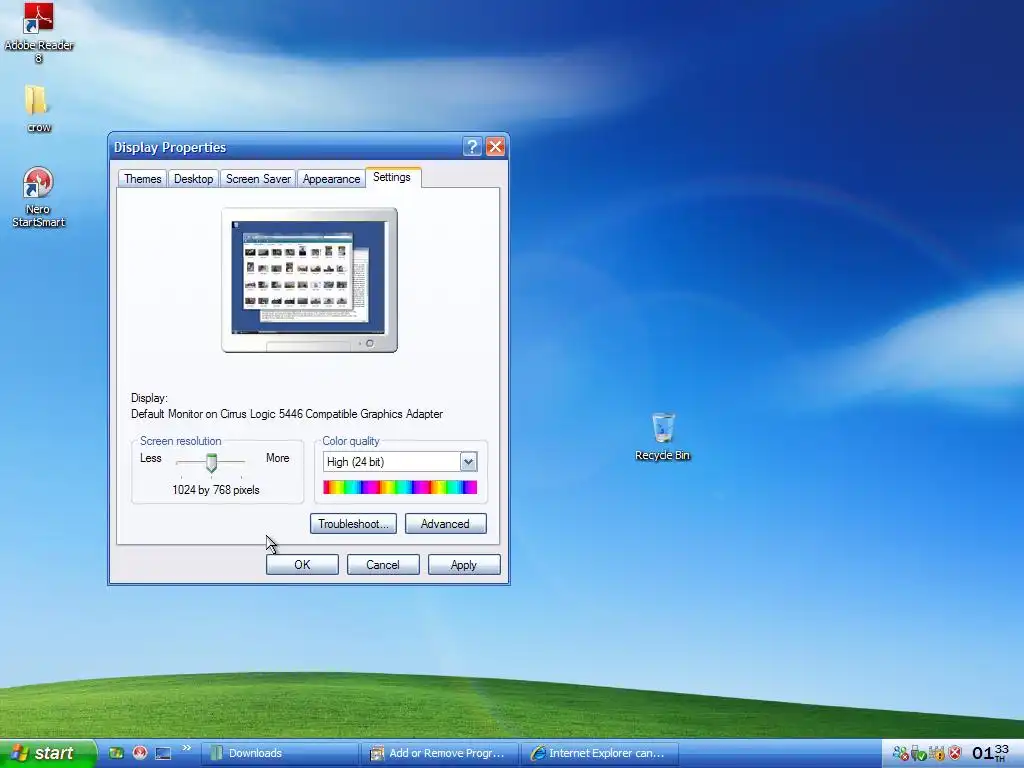This screenshot has height=768, width=1024.
Task: Open the Start menu
Action: click(x=46, y=753)
